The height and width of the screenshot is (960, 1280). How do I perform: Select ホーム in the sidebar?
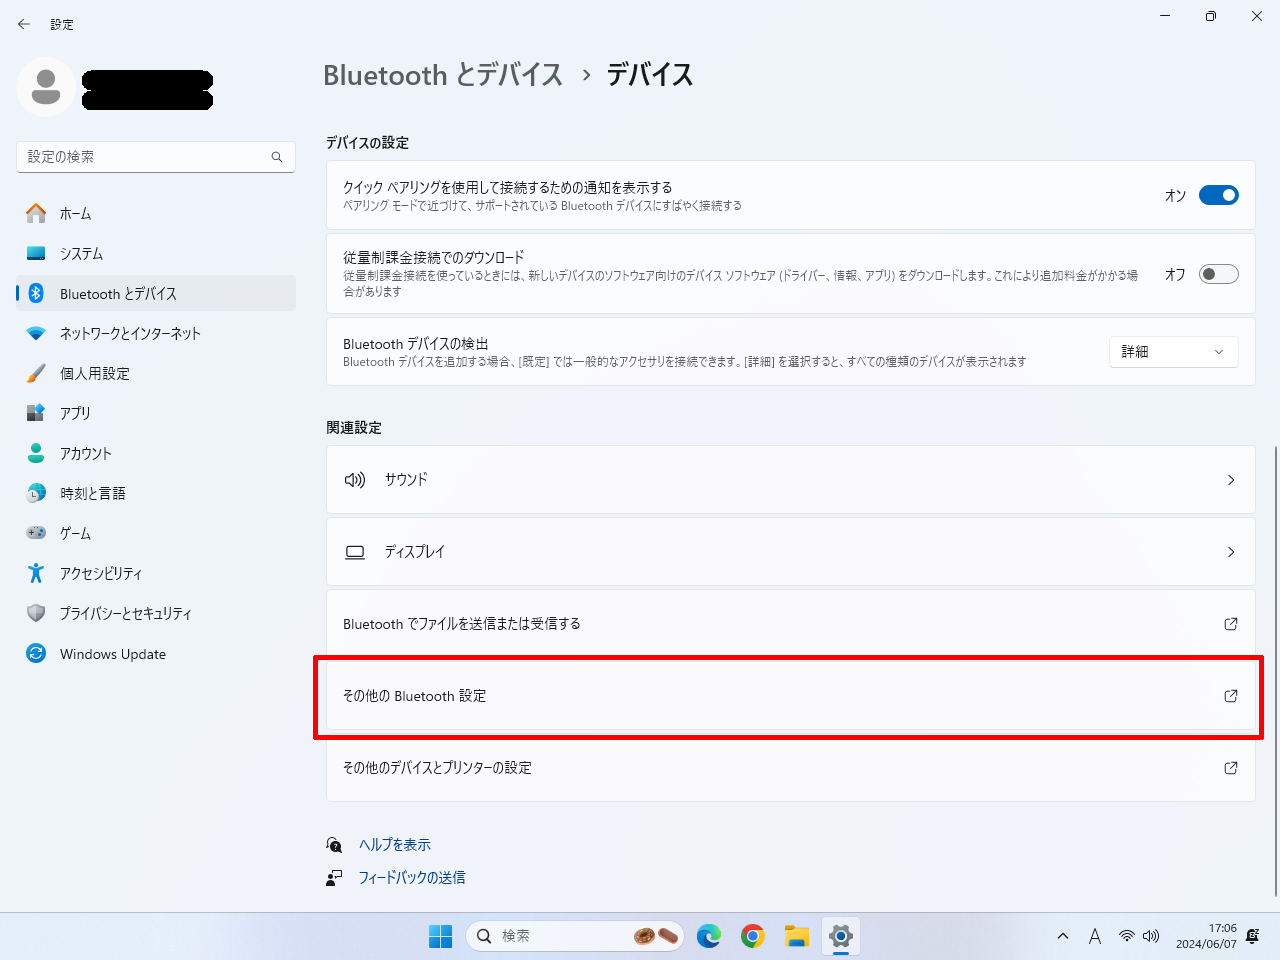[x=156, y=213]
